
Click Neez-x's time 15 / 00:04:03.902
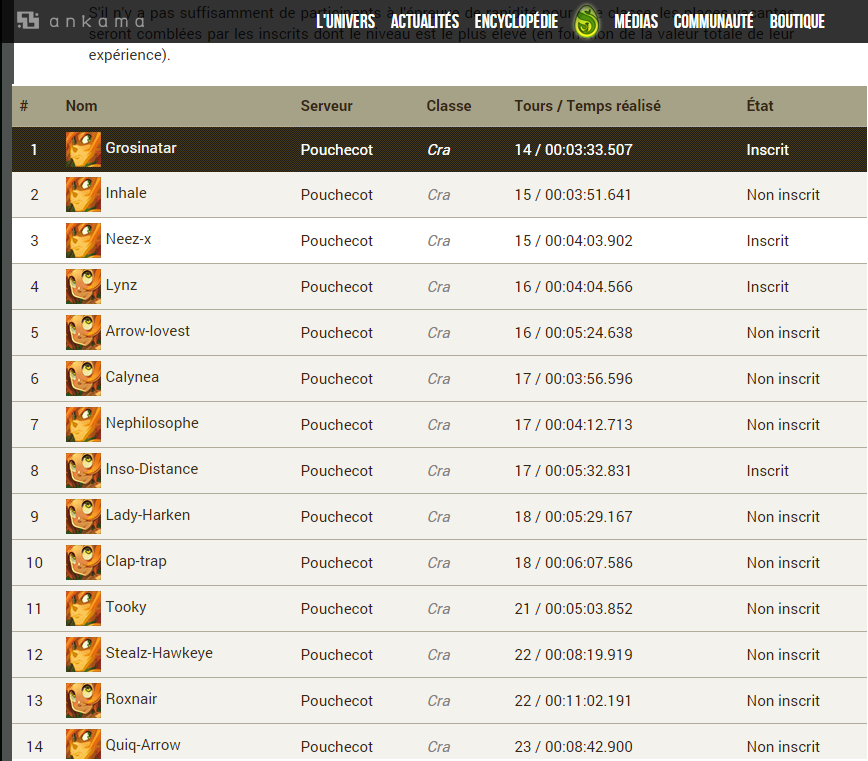pos(574,241)
